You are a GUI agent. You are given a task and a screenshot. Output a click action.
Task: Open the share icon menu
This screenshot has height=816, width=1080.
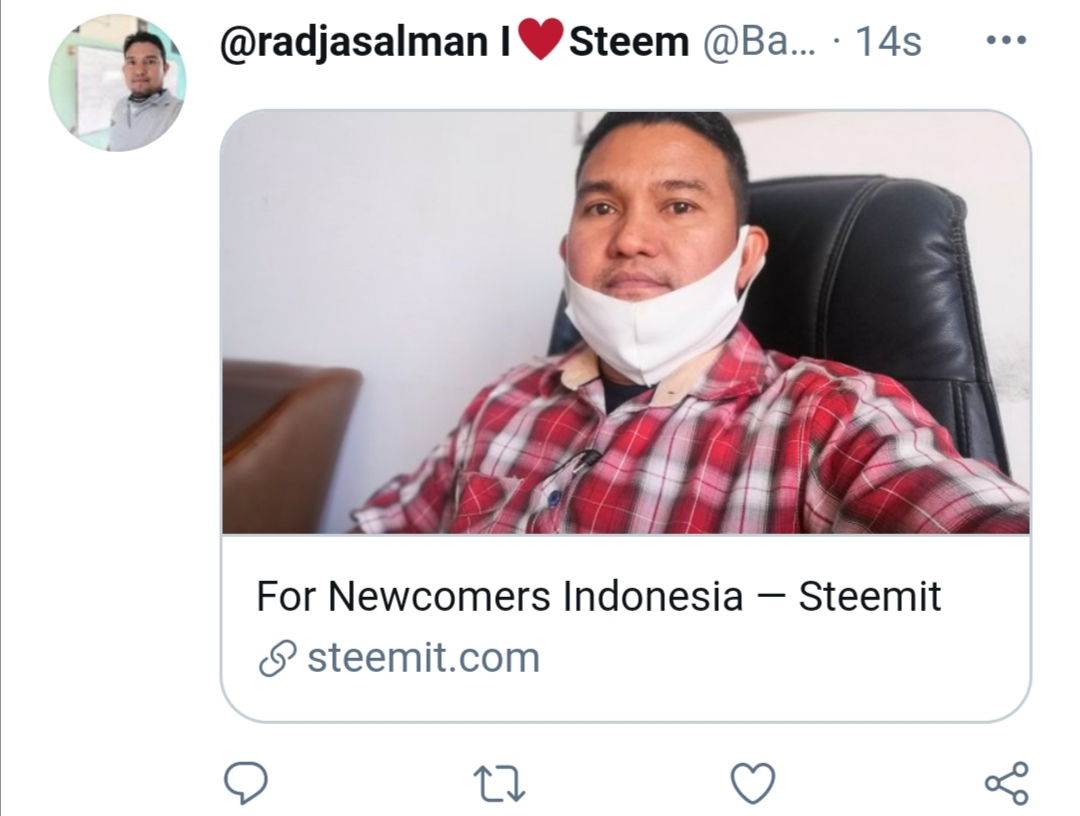pyautogui.click(x=1006, y=784)
